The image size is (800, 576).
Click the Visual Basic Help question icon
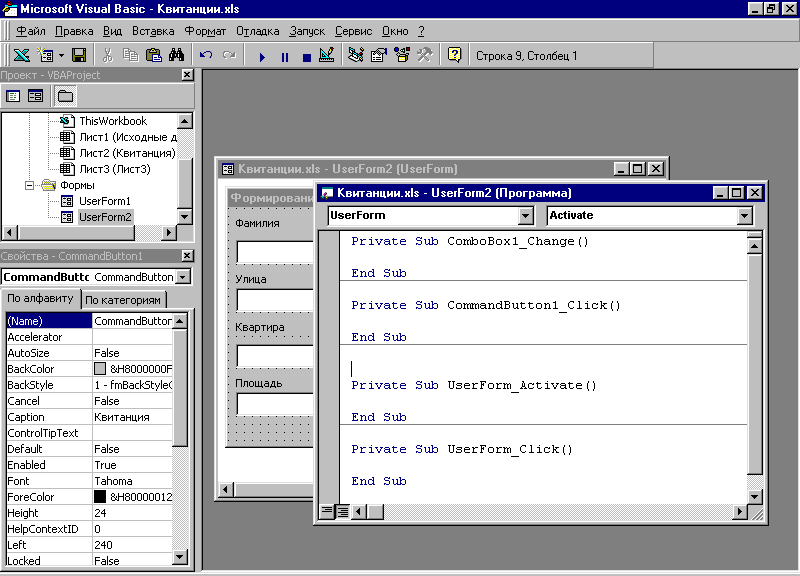(454, 55)
